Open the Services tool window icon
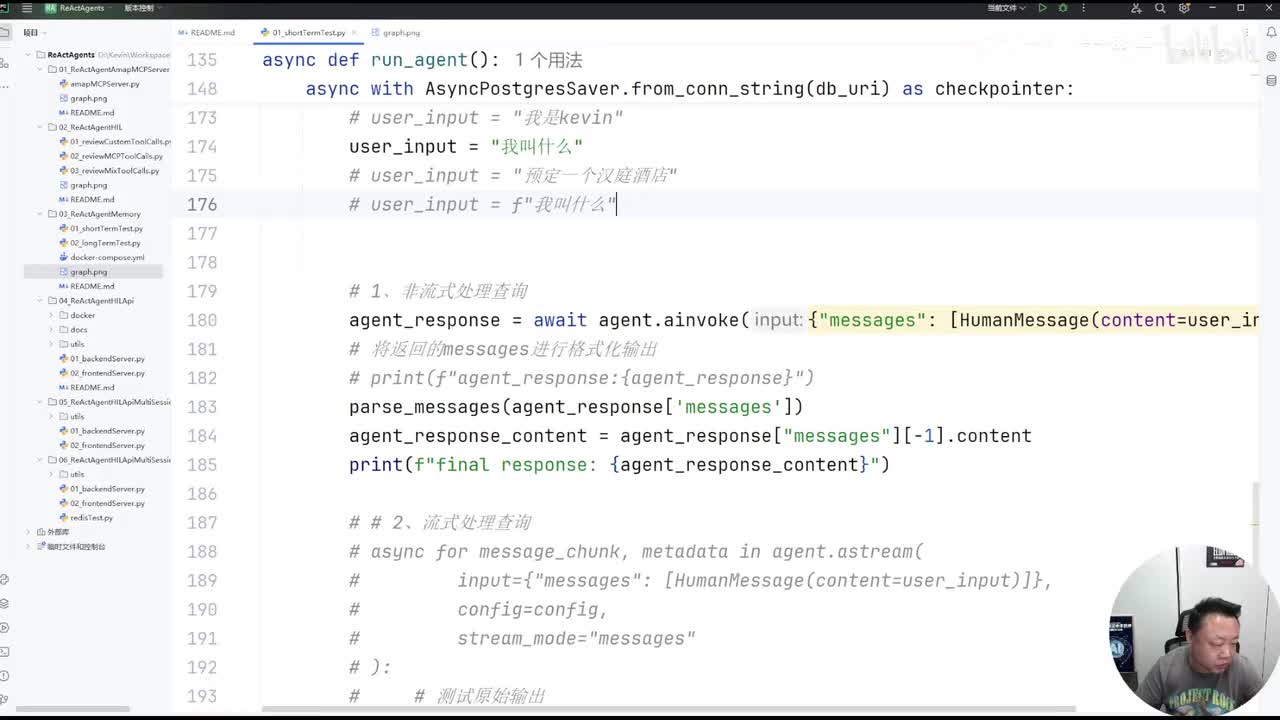The height and width of the screenshot is (720, 1280). [x=5, y=628]
